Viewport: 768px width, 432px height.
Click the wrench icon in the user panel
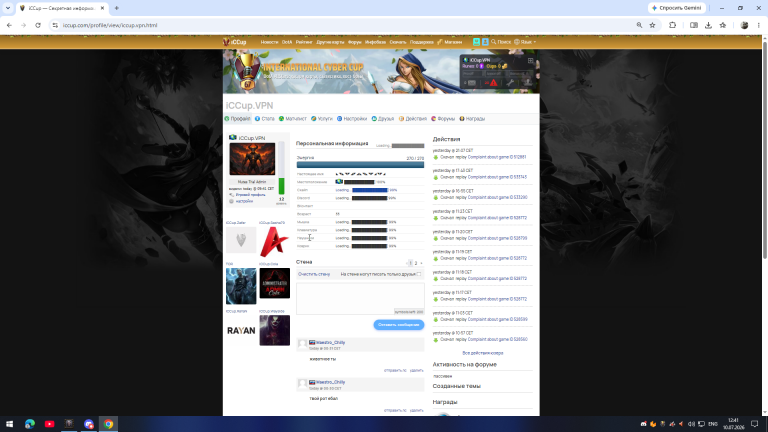pyautogui.click(x=510, y=83)
